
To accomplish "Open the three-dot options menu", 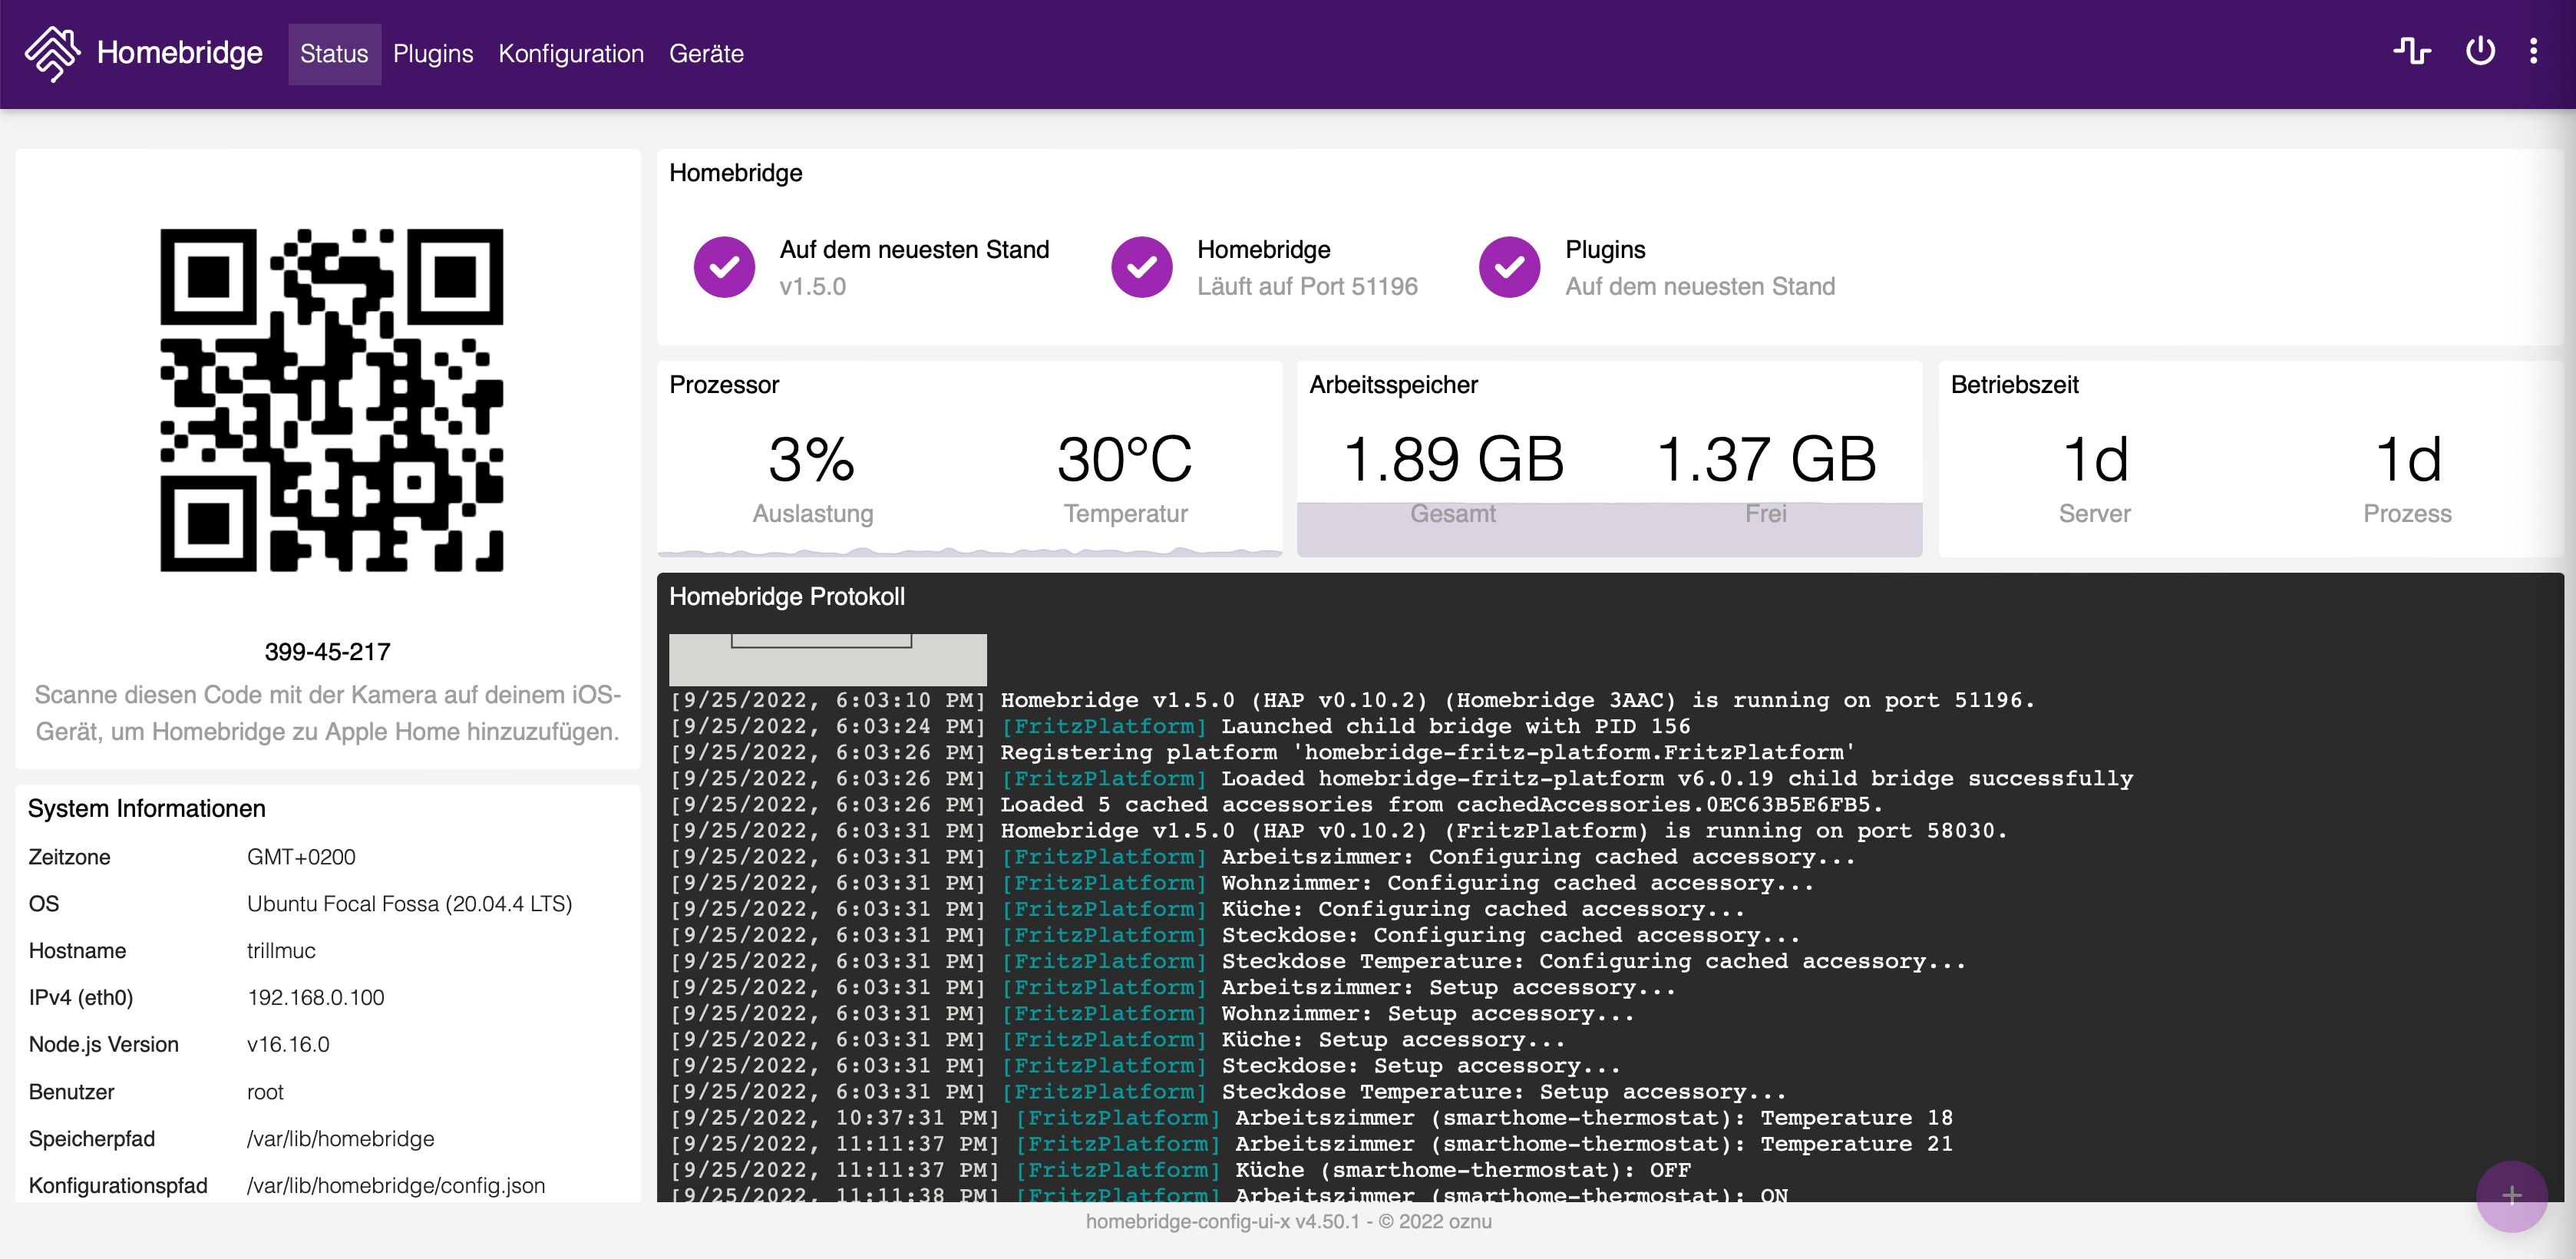I will tap(2533, 51).
